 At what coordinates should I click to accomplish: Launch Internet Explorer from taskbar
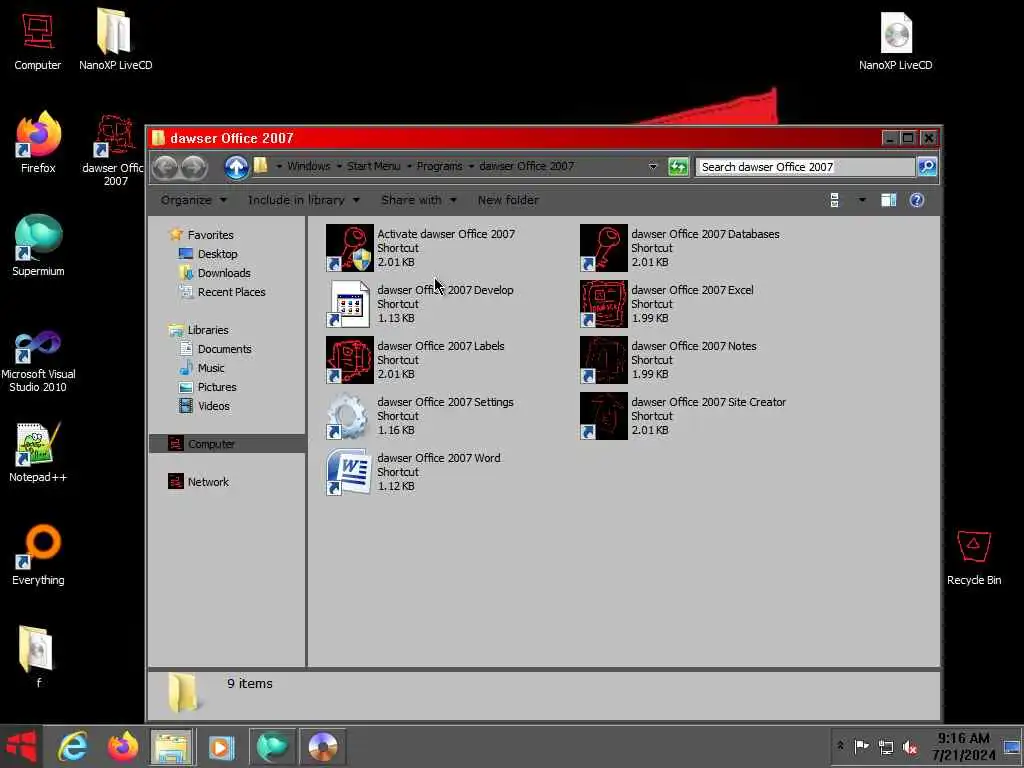(x=72, y=746)
